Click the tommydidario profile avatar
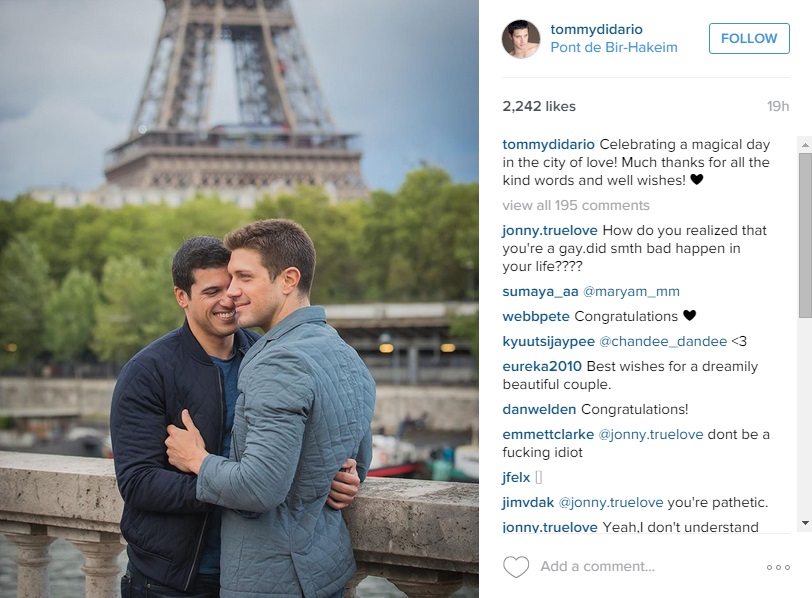 pos(521,39)
